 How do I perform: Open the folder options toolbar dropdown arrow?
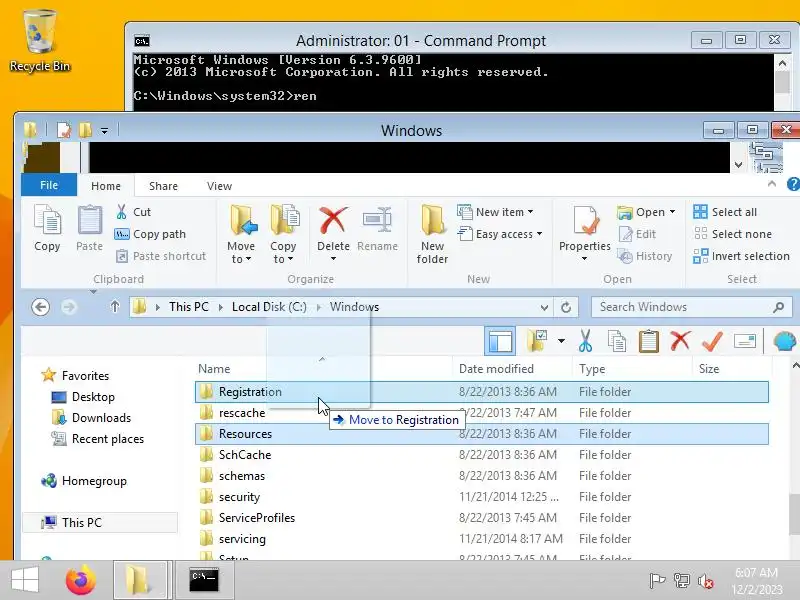[x=561, y=341]
